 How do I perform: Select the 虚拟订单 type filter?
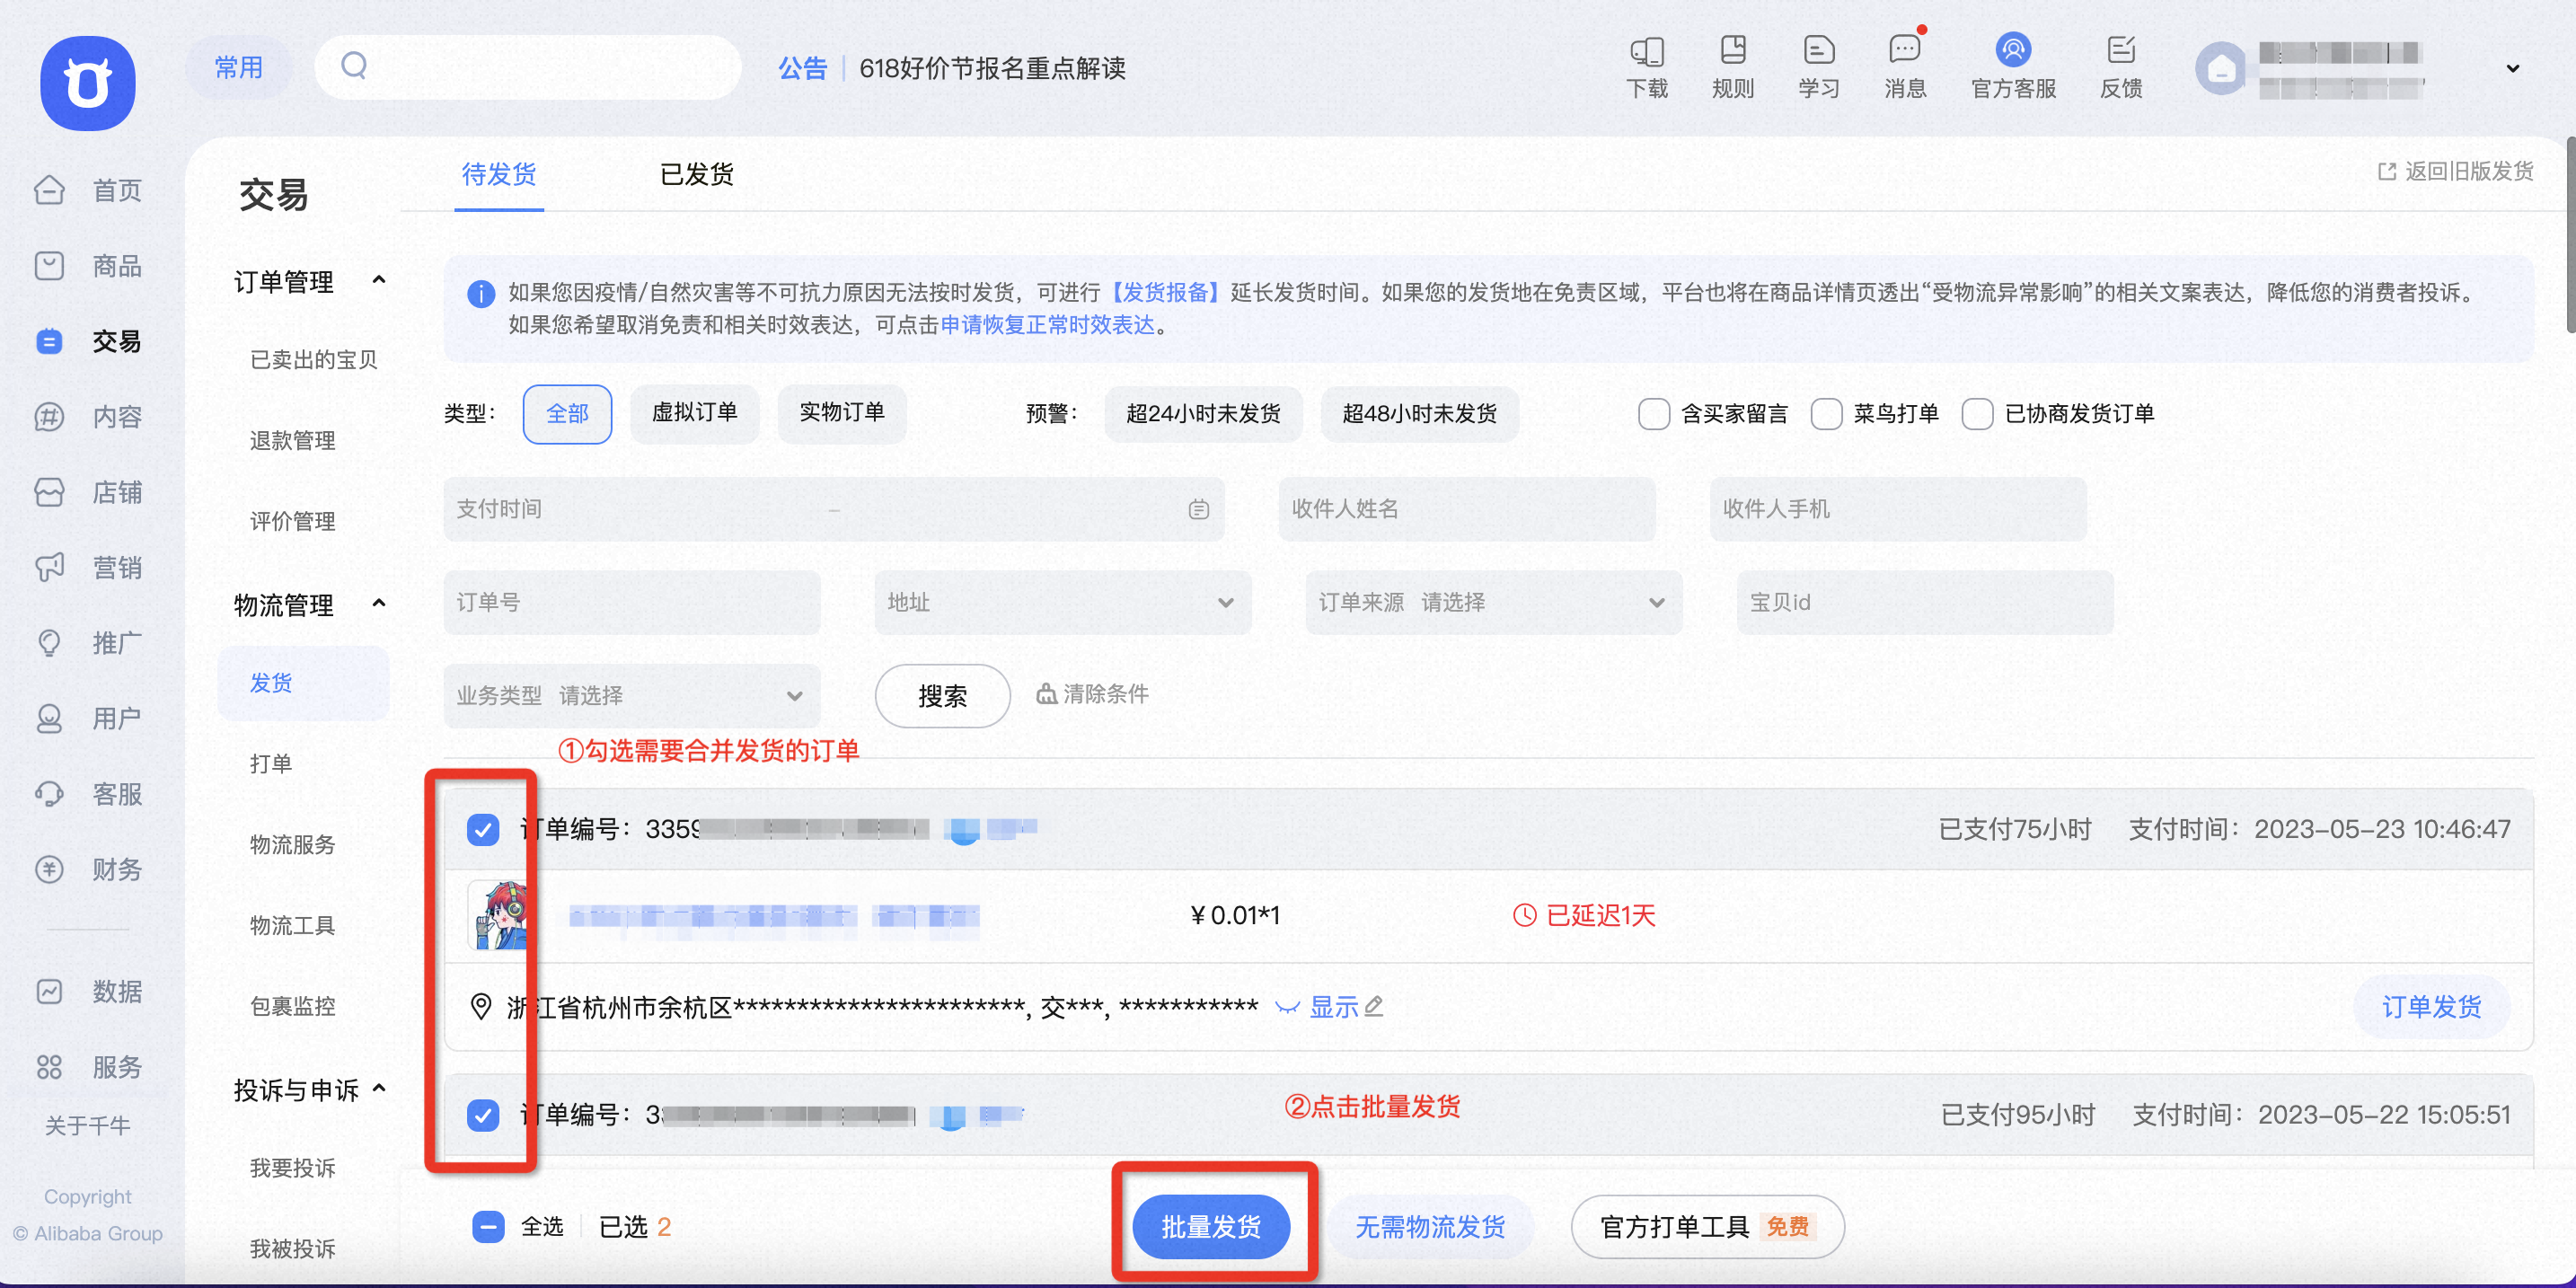(694, 413)
